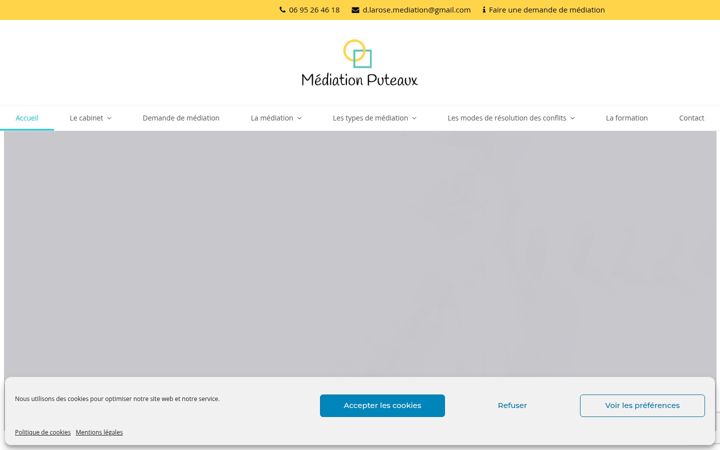Click the 'Médiation Puteaux' site title
This screenshot has width=720, height=450.
[360, 80]
